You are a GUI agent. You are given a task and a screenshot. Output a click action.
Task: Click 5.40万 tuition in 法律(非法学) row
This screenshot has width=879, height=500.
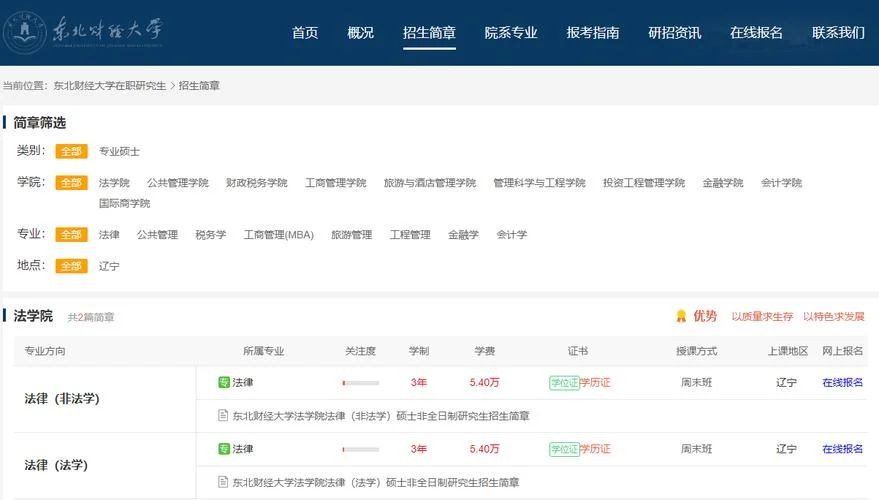[484, 382]
